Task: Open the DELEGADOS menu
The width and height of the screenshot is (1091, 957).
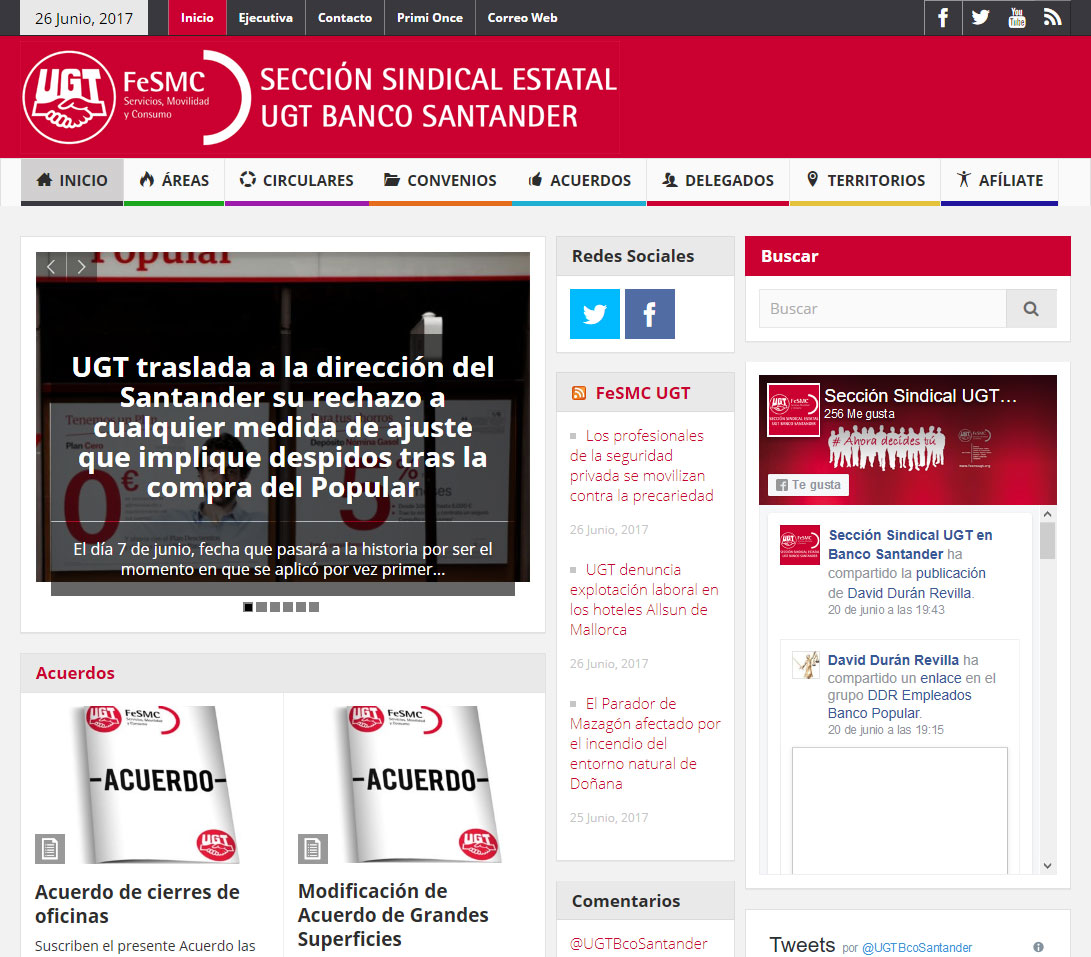Action: coord(717,181)
